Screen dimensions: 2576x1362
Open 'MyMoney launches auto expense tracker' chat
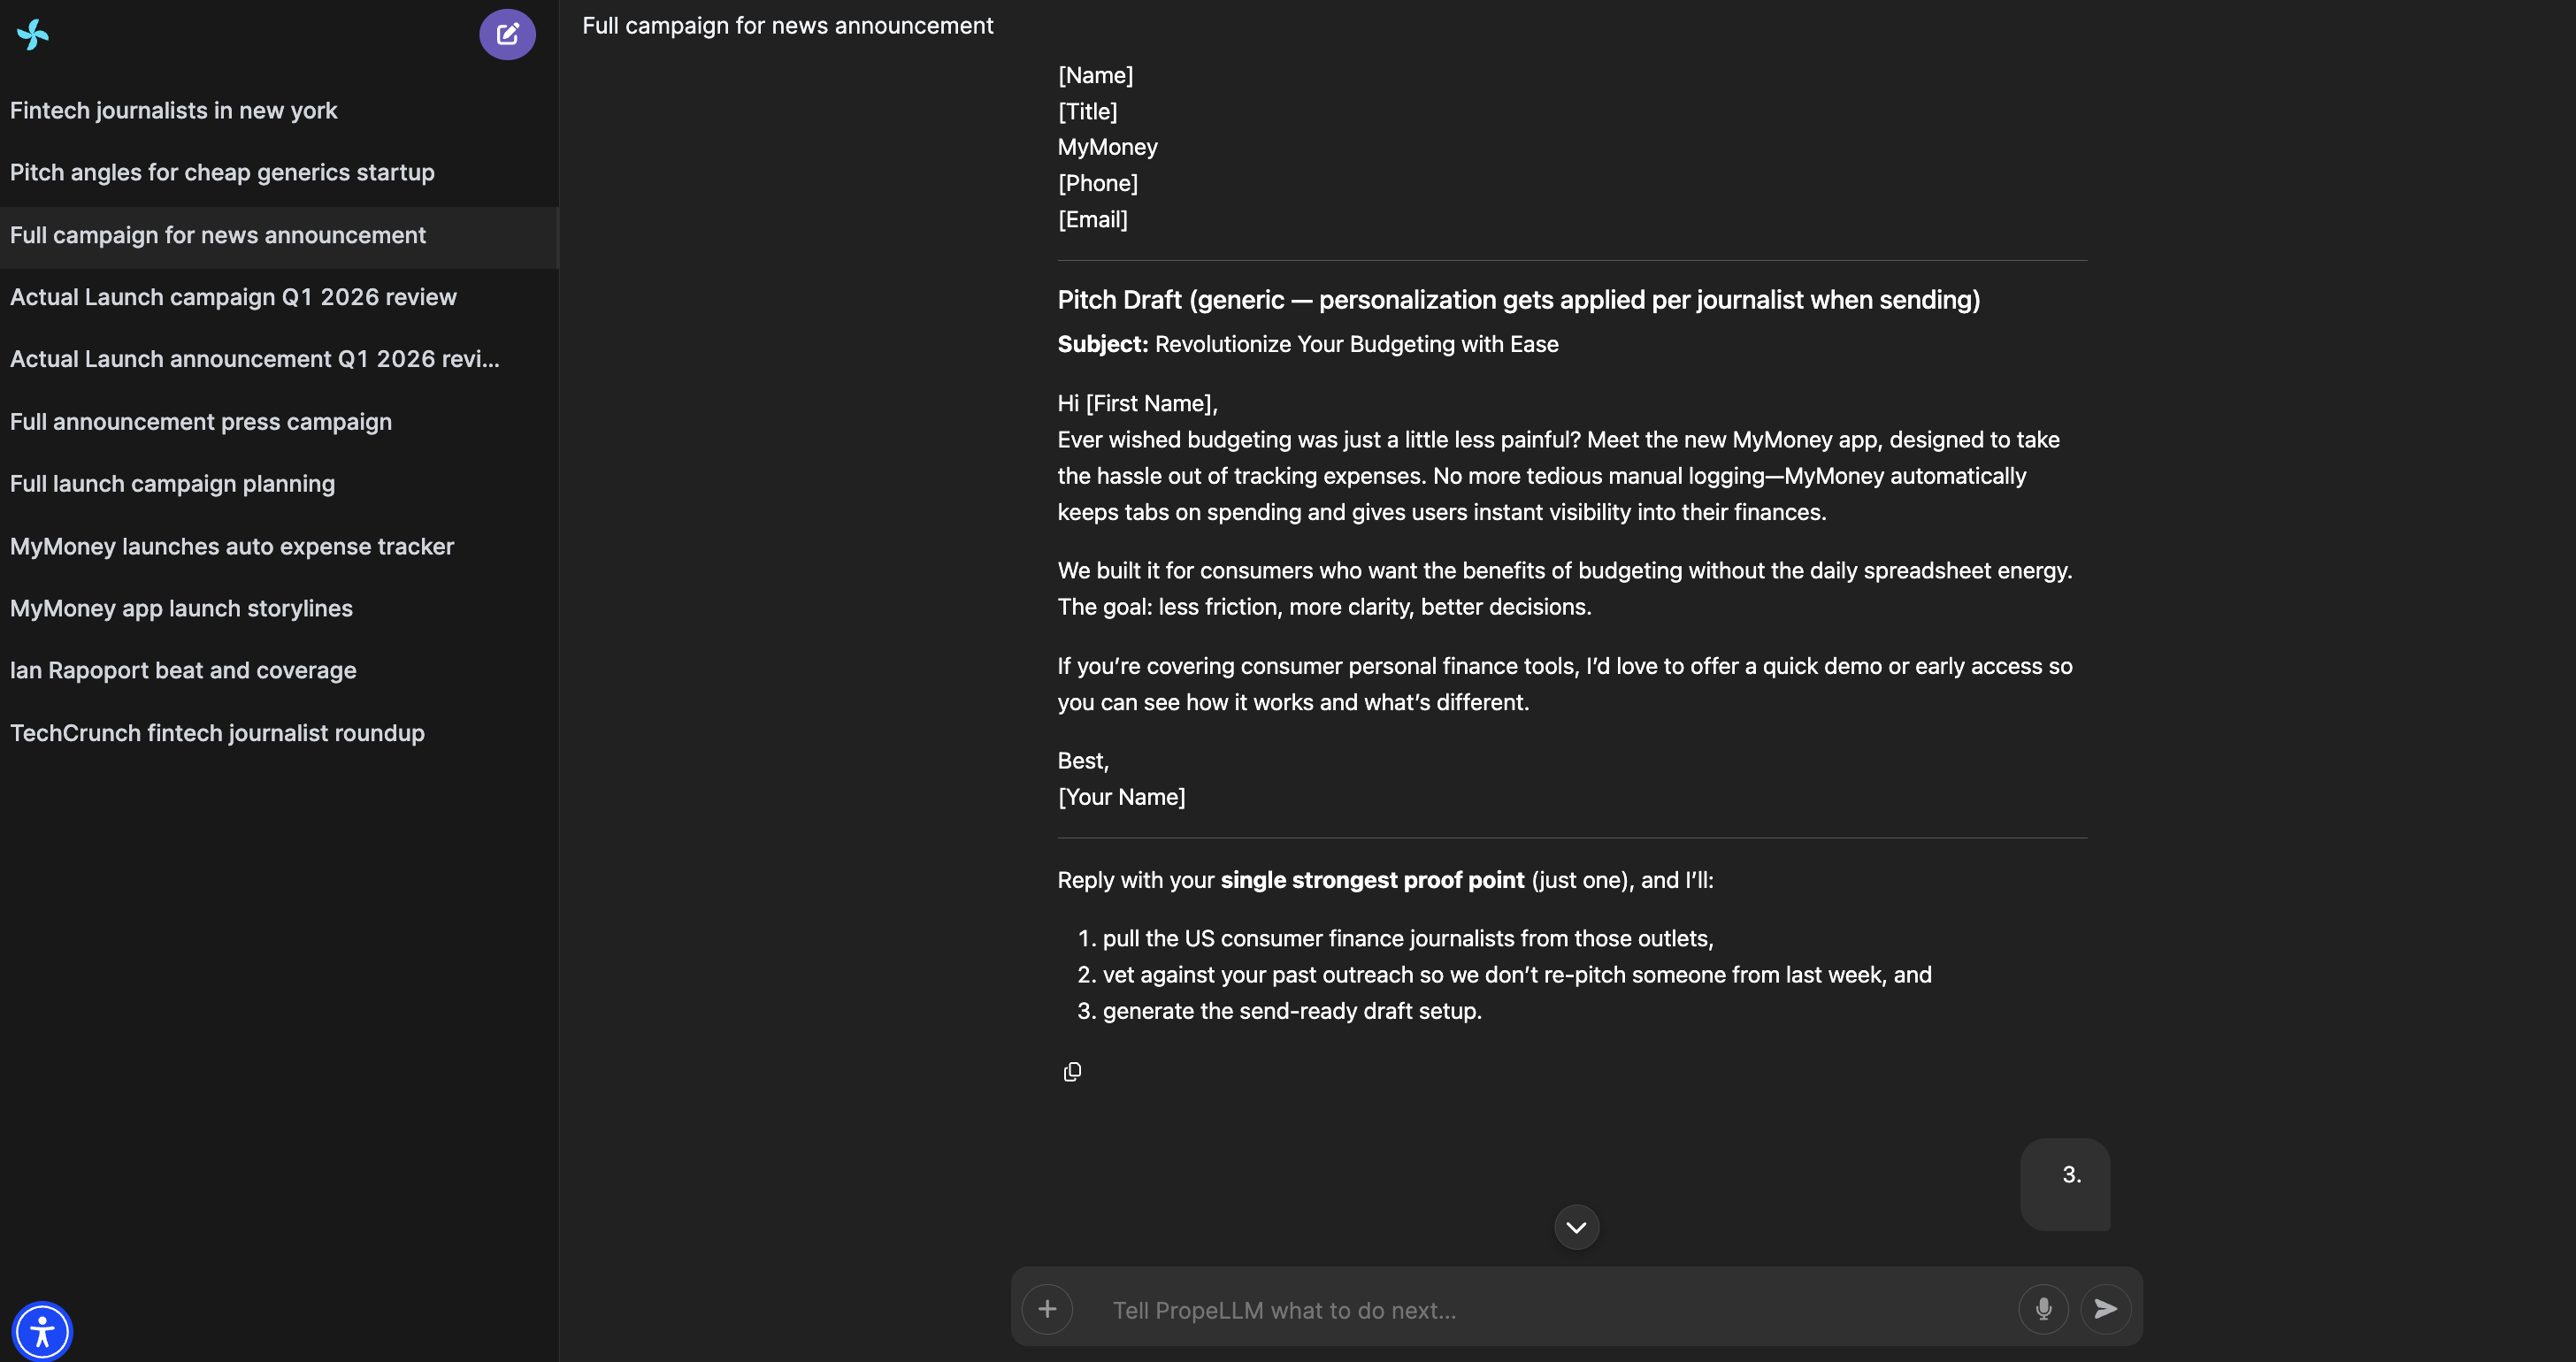click(232, 546)
